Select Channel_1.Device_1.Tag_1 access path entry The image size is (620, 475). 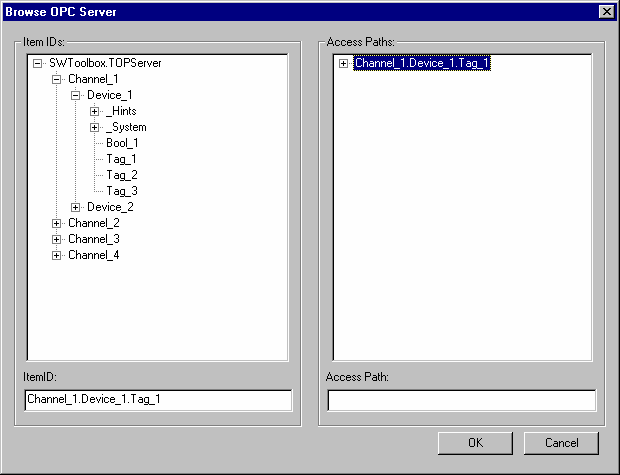click(x=422, y=63)
